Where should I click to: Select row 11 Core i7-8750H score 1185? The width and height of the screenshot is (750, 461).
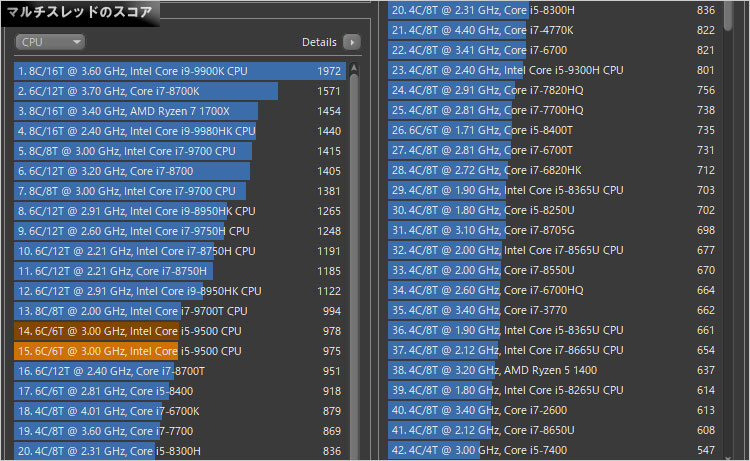point(180,272)
